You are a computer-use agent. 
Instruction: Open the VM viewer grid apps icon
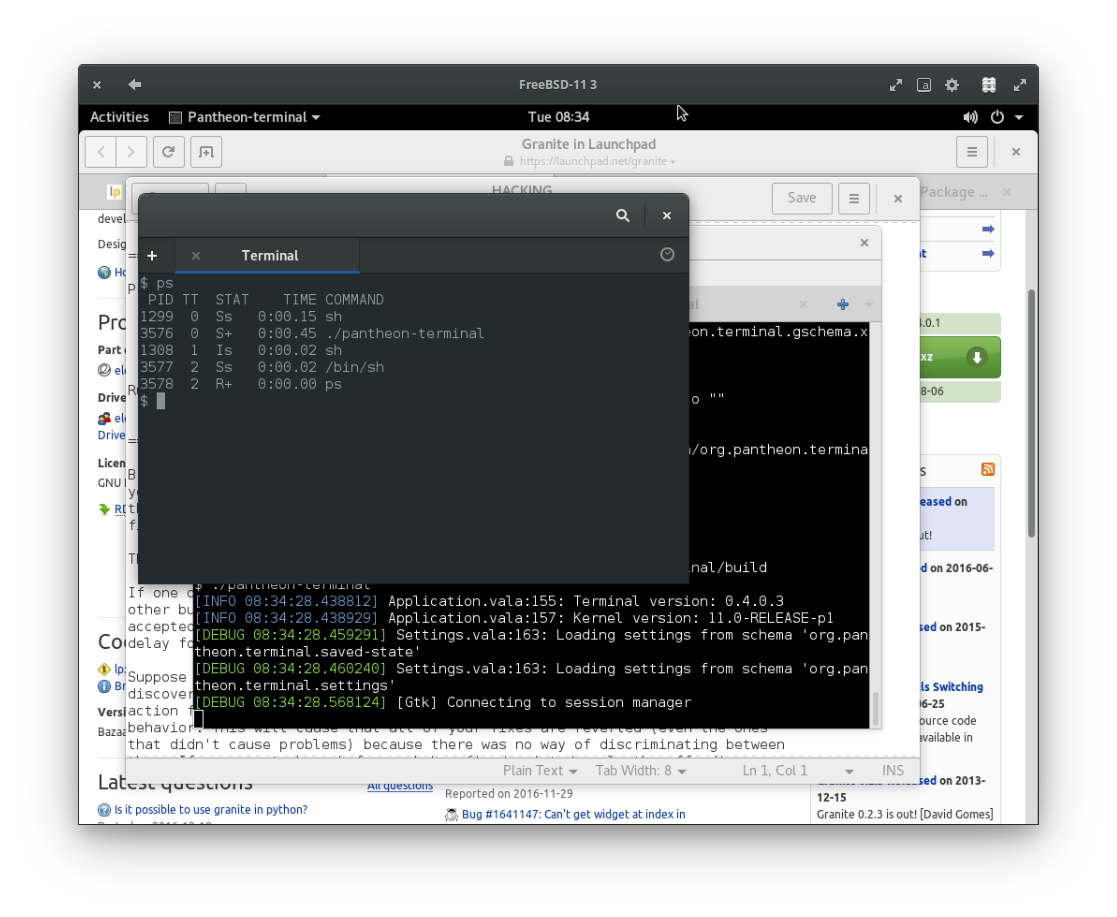(989, 85)
